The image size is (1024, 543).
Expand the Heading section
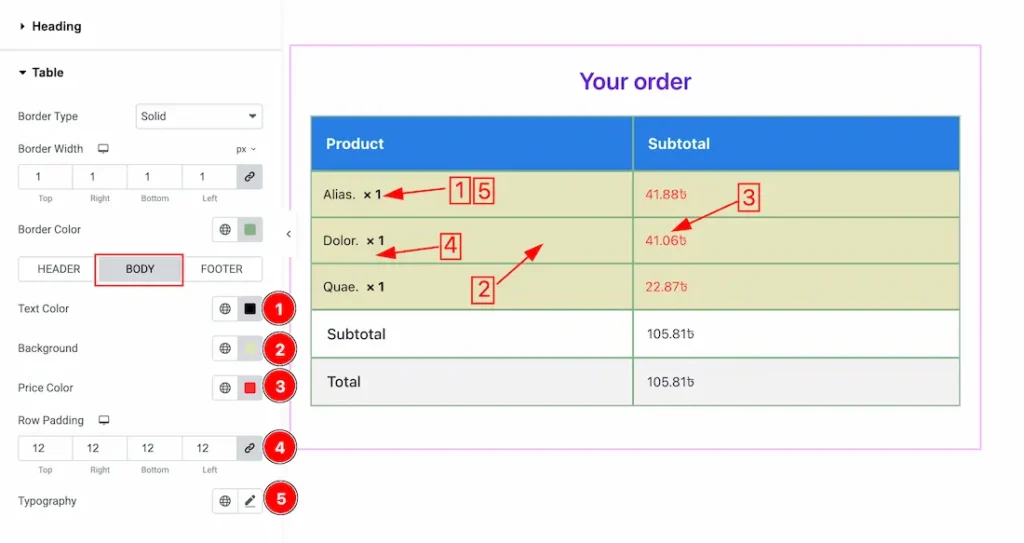point(56,26)
